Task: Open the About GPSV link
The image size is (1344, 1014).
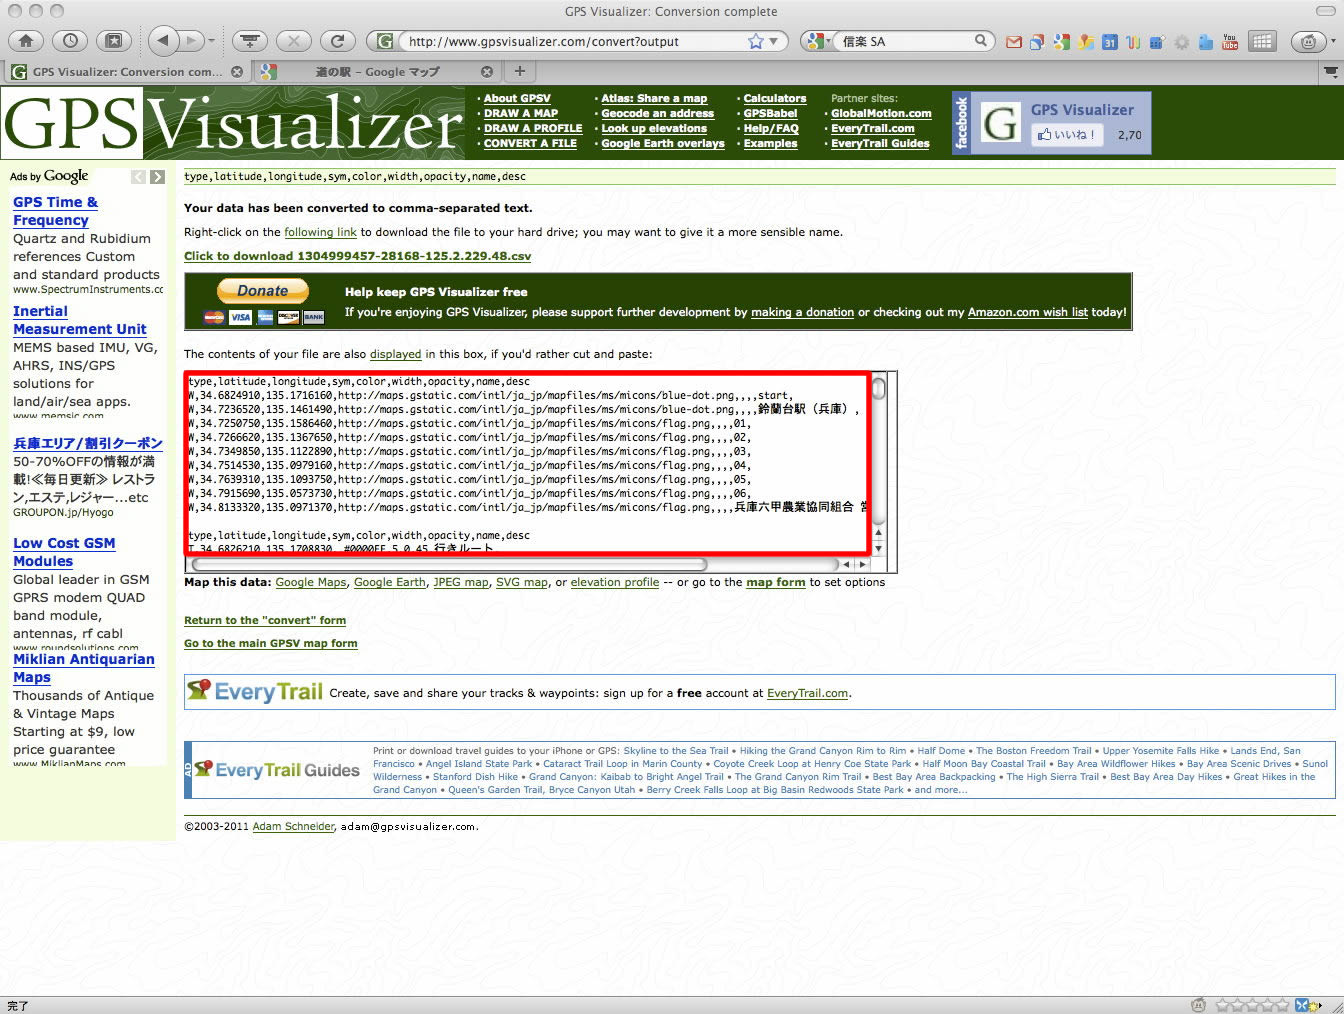Action: tap(517, 98)
